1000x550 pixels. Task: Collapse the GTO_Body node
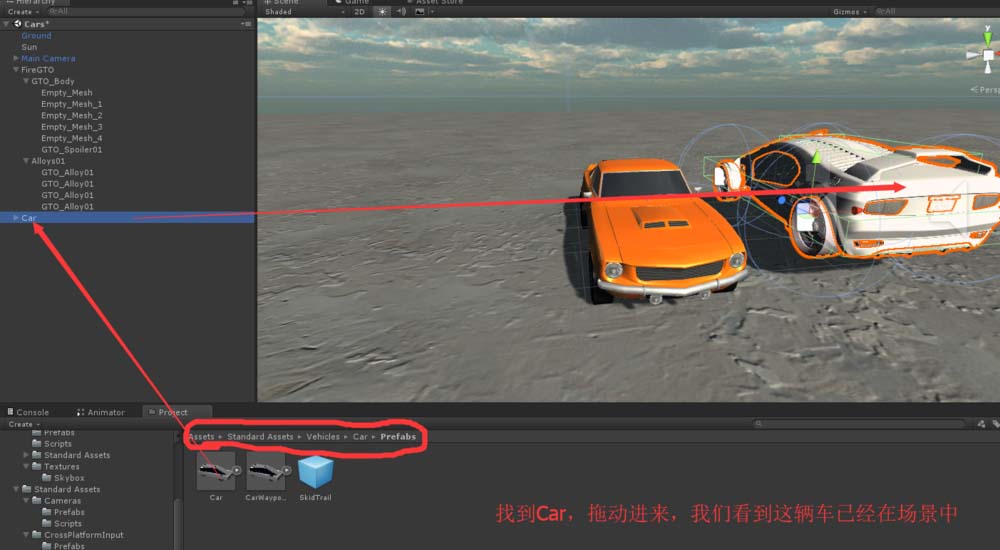(x=26, y=81)
